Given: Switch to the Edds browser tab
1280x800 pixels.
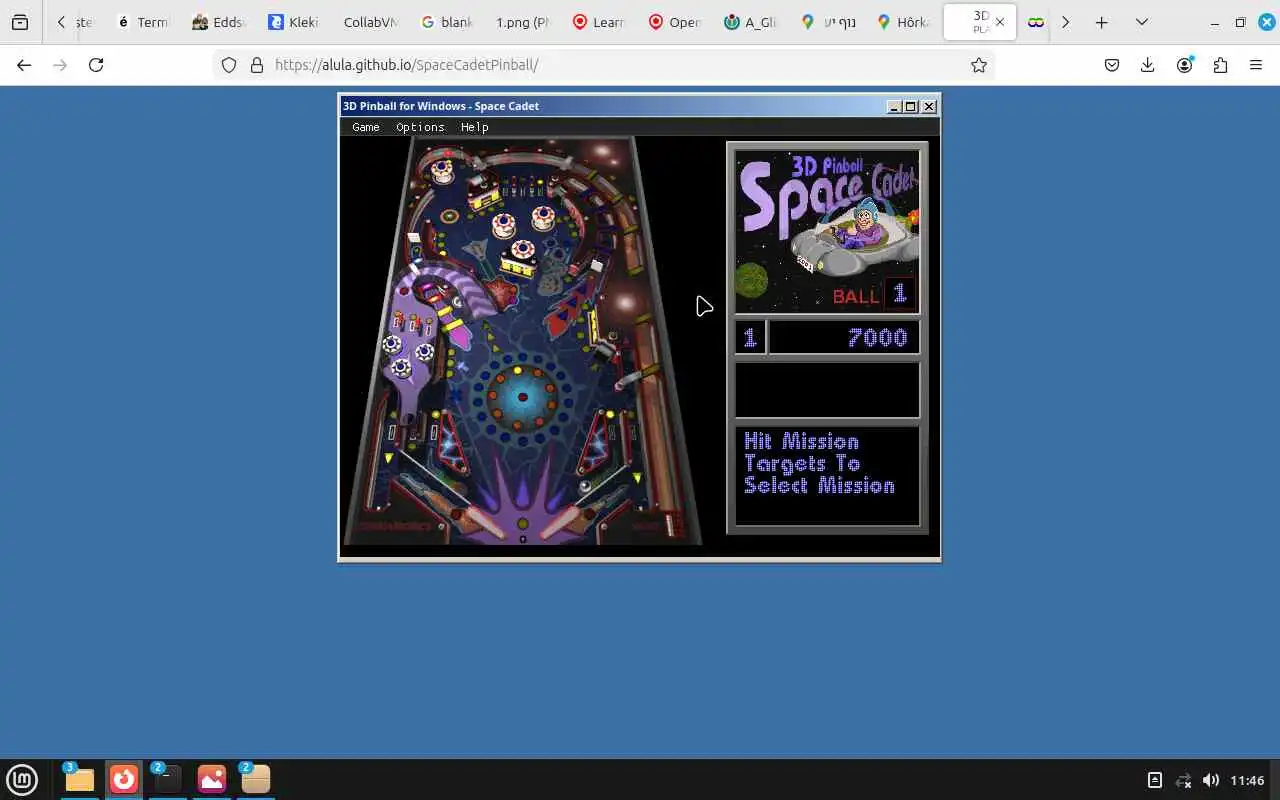Looking at the screenshot, I should [217, 22].
